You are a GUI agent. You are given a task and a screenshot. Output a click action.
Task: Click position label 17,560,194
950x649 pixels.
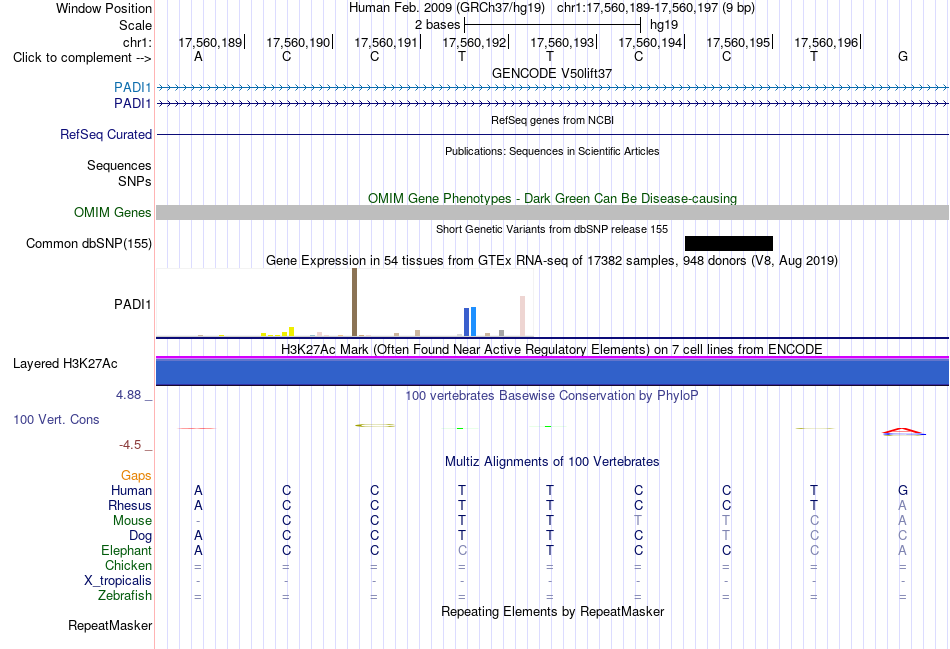point(651,42)
